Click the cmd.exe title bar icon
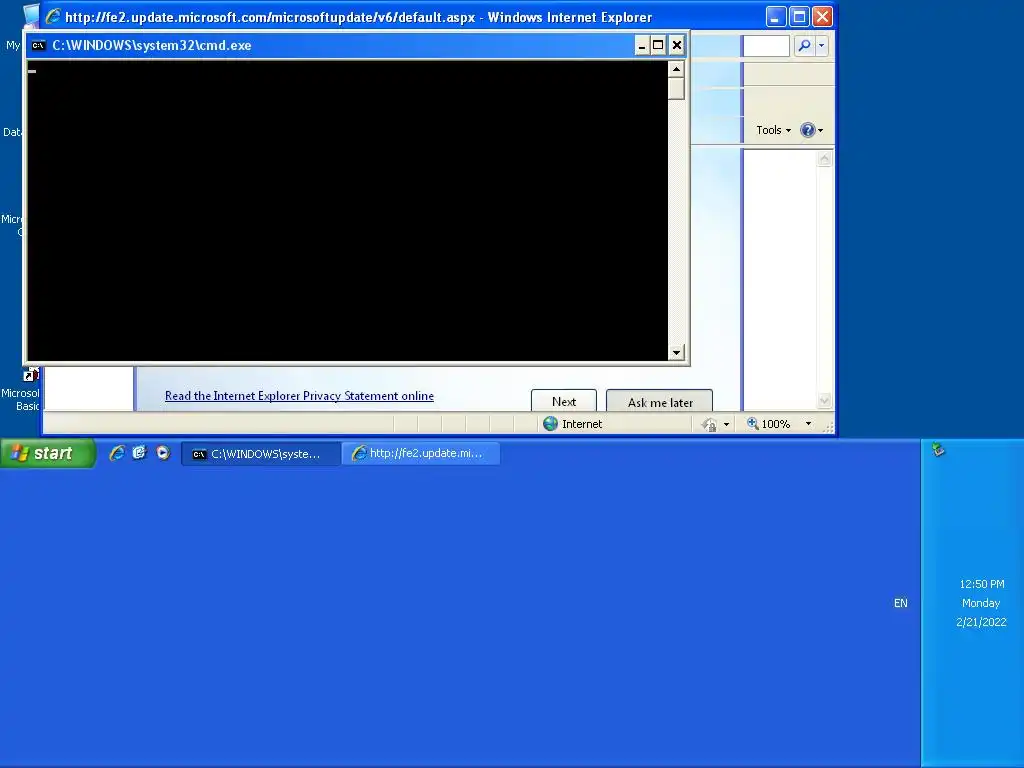This screenshot has width=1024, height=768. (x=39, y=45)
